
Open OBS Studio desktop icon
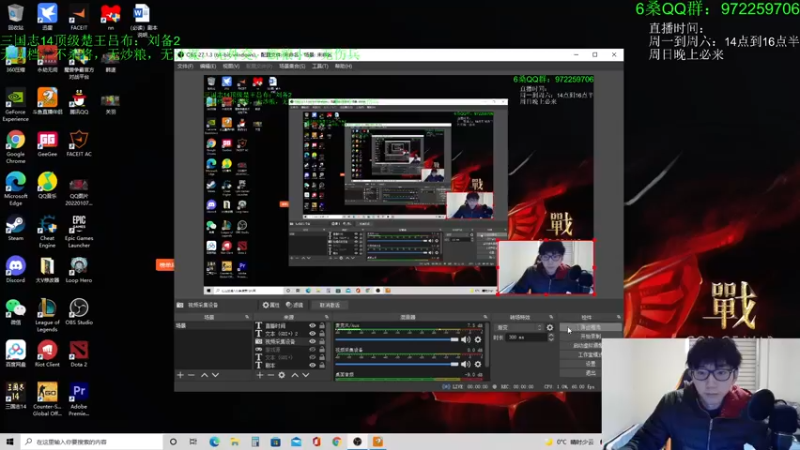click(x=79, y=312)
